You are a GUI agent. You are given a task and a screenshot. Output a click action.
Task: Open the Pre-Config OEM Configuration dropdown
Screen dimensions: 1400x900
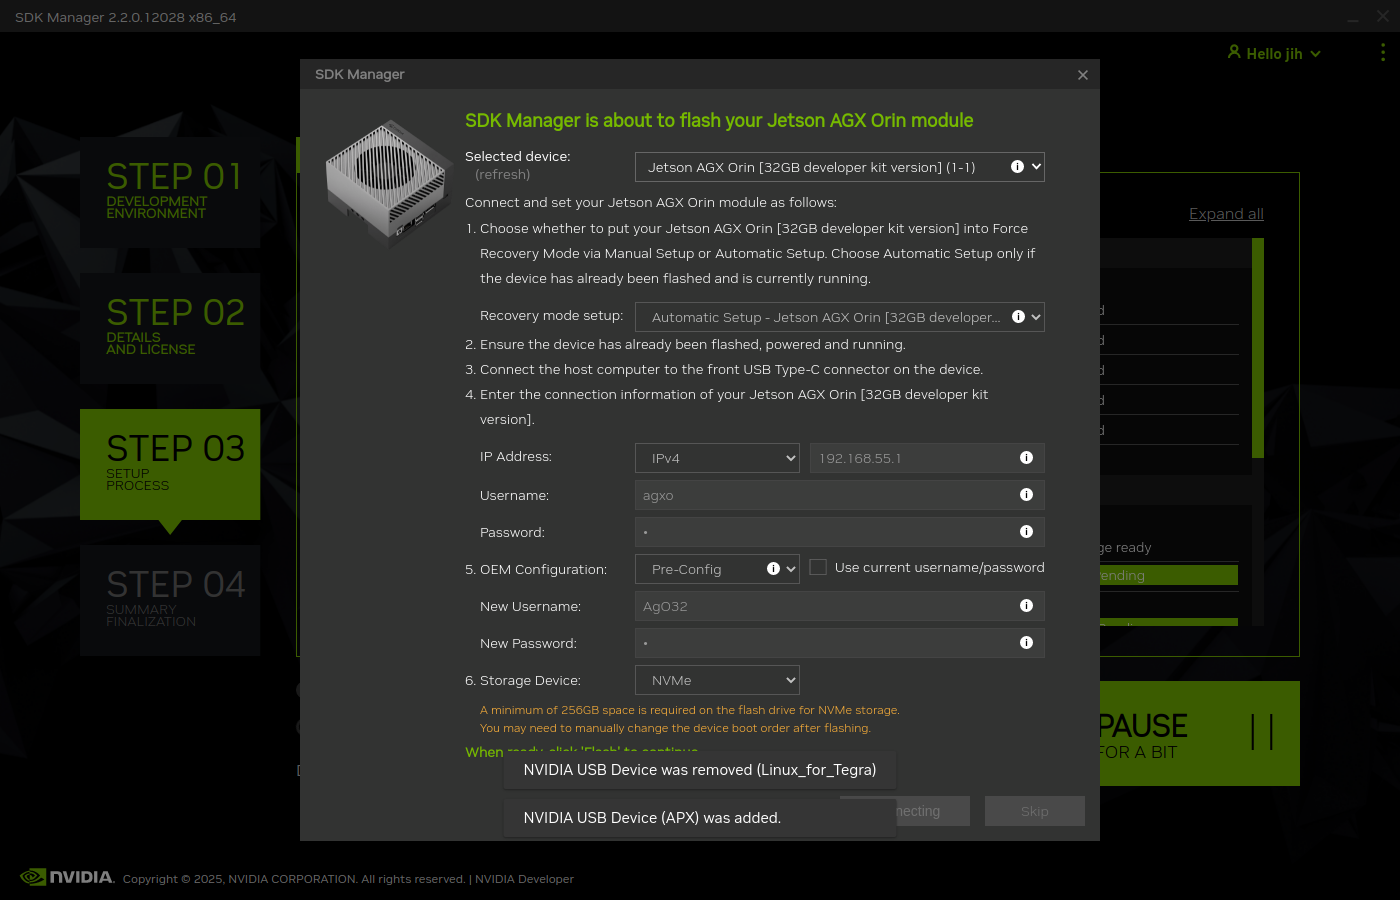[x=717, y=569]
